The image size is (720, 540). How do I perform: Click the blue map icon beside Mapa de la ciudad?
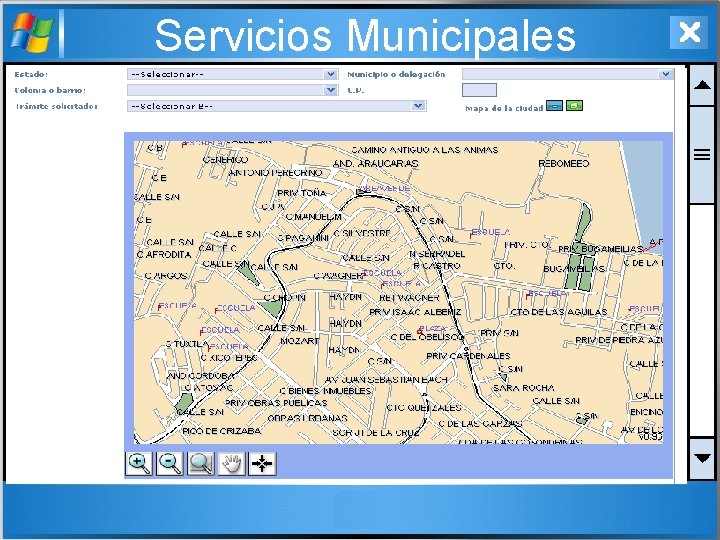(x=555, y=106)
